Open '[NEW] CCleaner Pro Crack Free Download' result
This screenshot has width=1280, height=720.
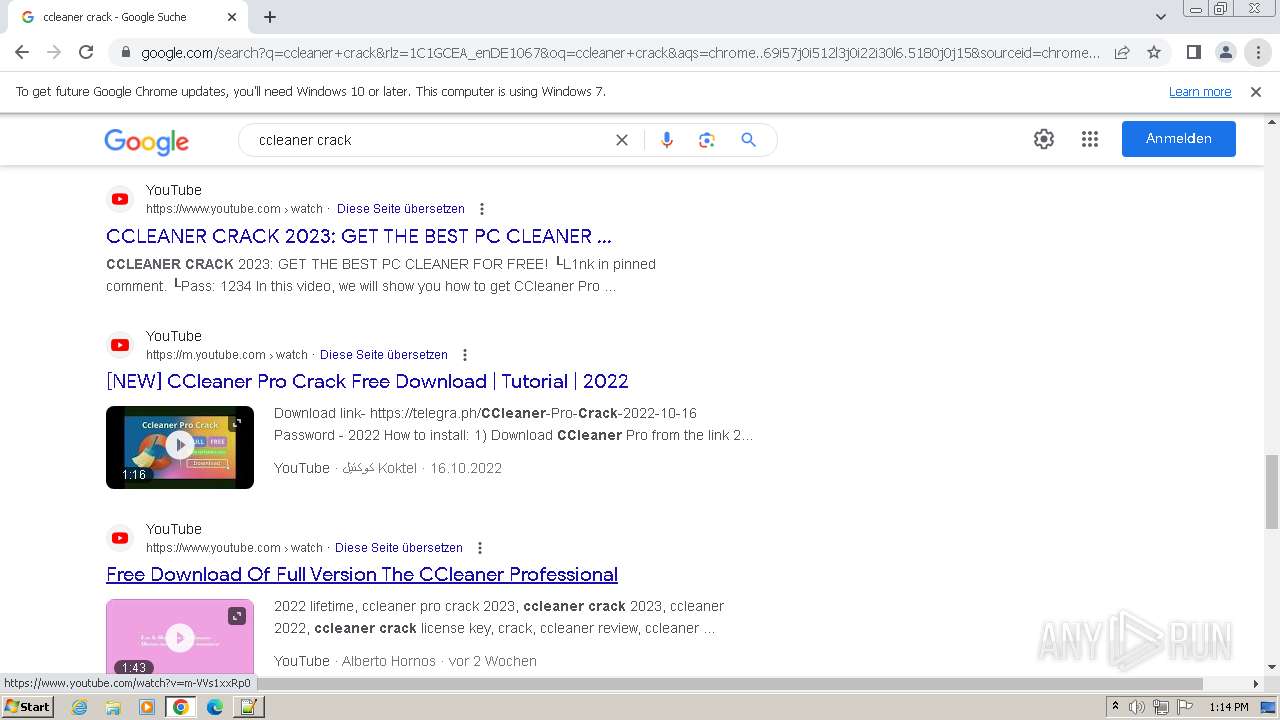(x=367, y=381)
